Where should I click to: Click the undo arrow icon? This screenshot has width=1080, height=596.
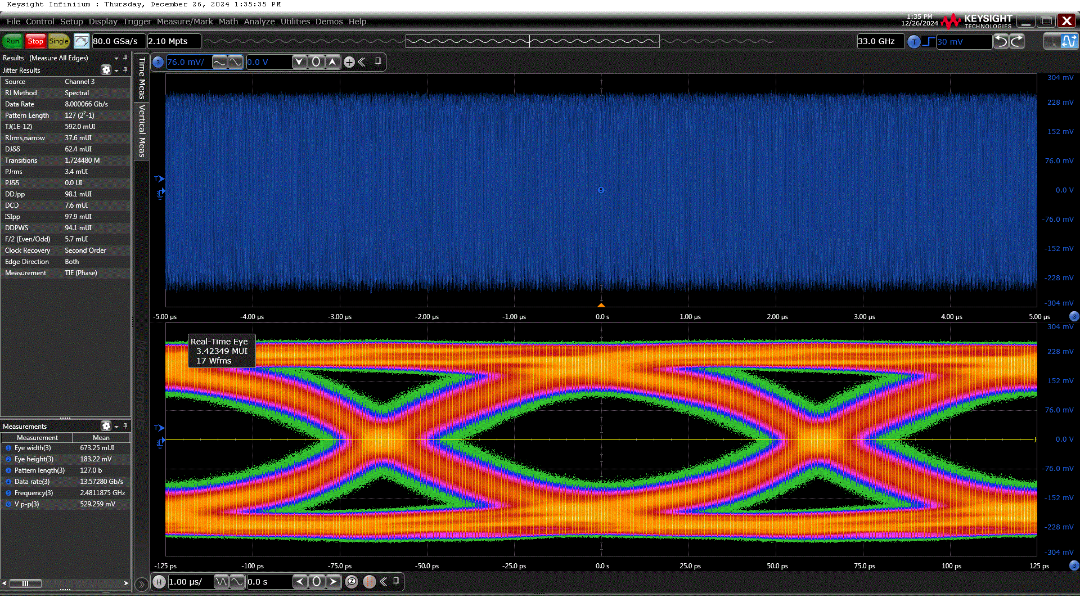pos(1001,42)
